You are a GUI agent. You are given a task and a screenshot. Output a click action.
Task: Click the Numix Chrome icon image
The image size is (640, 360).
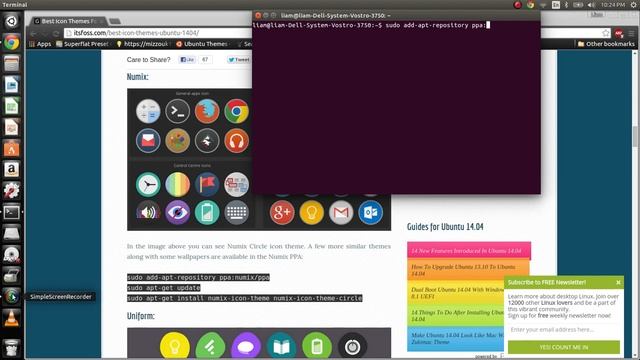click(236, 111)
